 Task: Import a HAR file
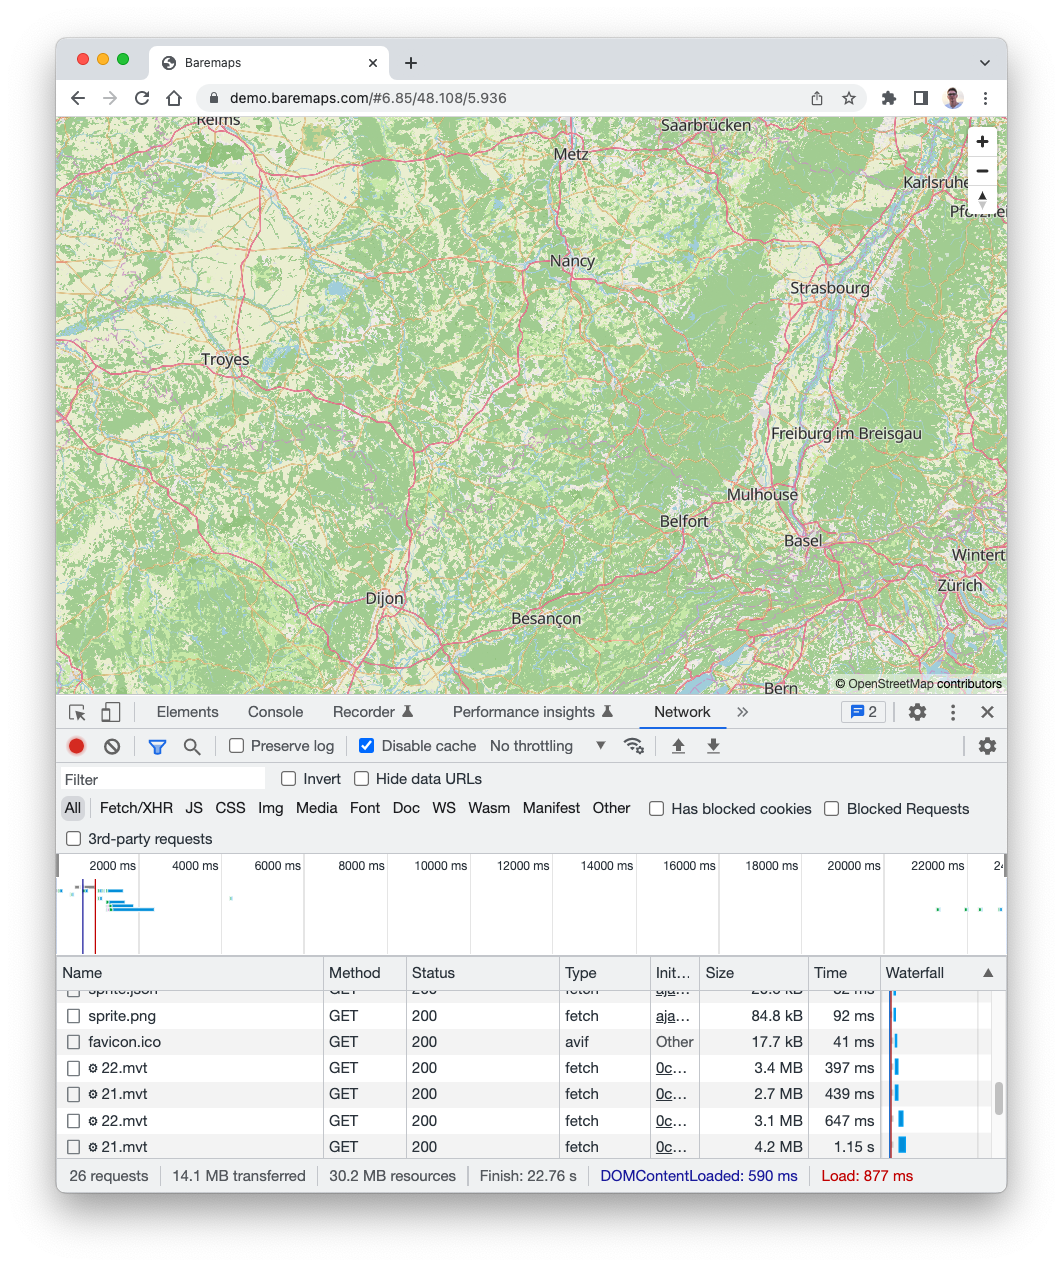tap(678, 745)
